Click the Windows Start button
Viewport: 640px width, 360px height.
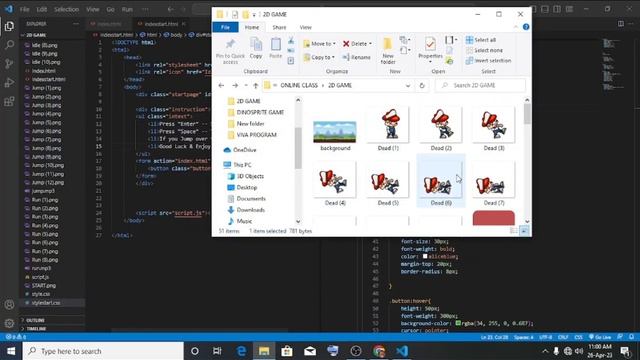11,351
